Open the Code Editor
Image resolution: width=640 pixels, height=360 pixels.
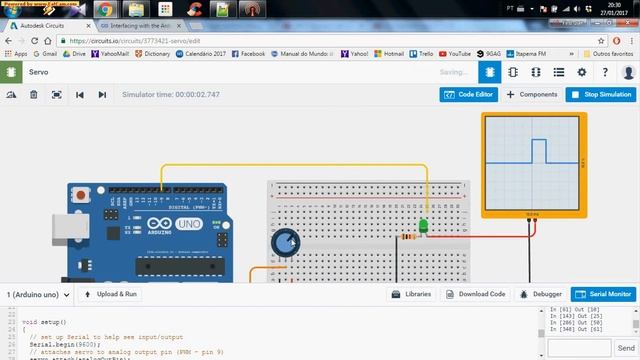click(x=469, y=95)
